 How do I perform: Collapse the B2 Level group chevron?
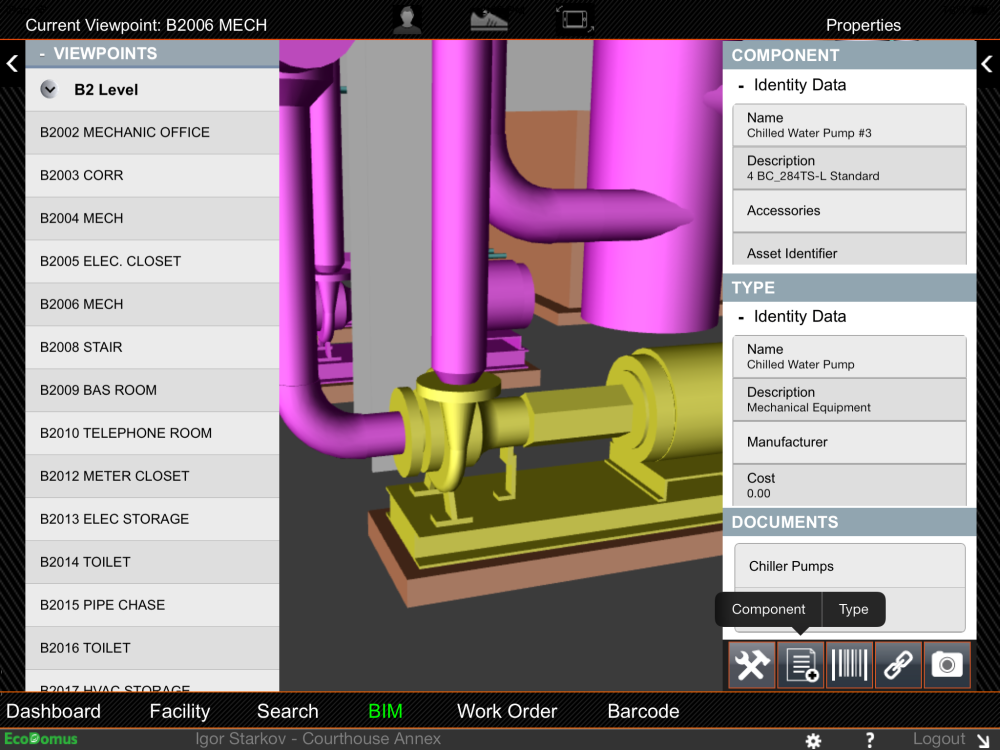48,88
